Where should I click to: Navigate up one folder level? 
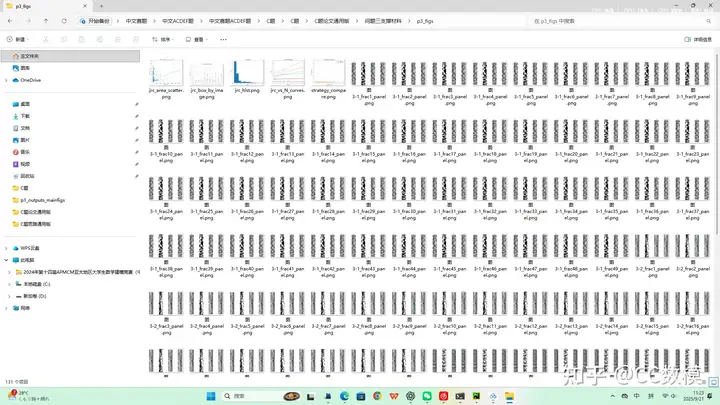pyautogui.click(x=46, y=21)
